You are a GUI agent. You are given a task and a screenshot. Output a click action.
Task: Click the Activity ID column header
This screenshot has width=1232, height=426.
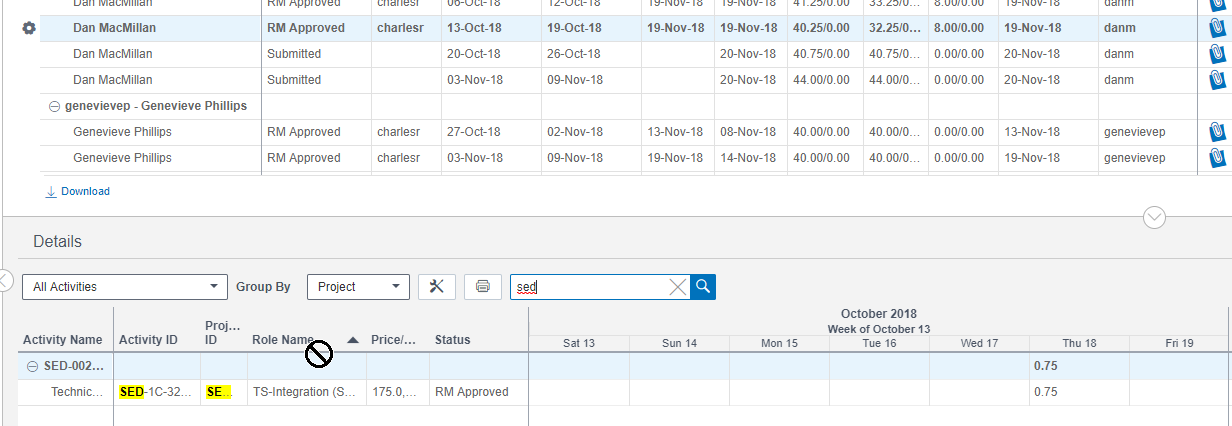click(x=148, y=340)
